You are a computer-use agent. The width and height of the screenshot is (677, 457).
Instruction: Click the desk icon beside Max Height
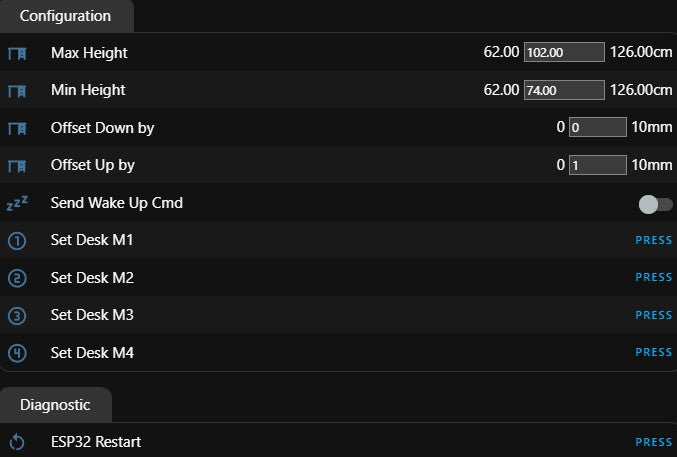click(17, 54)
